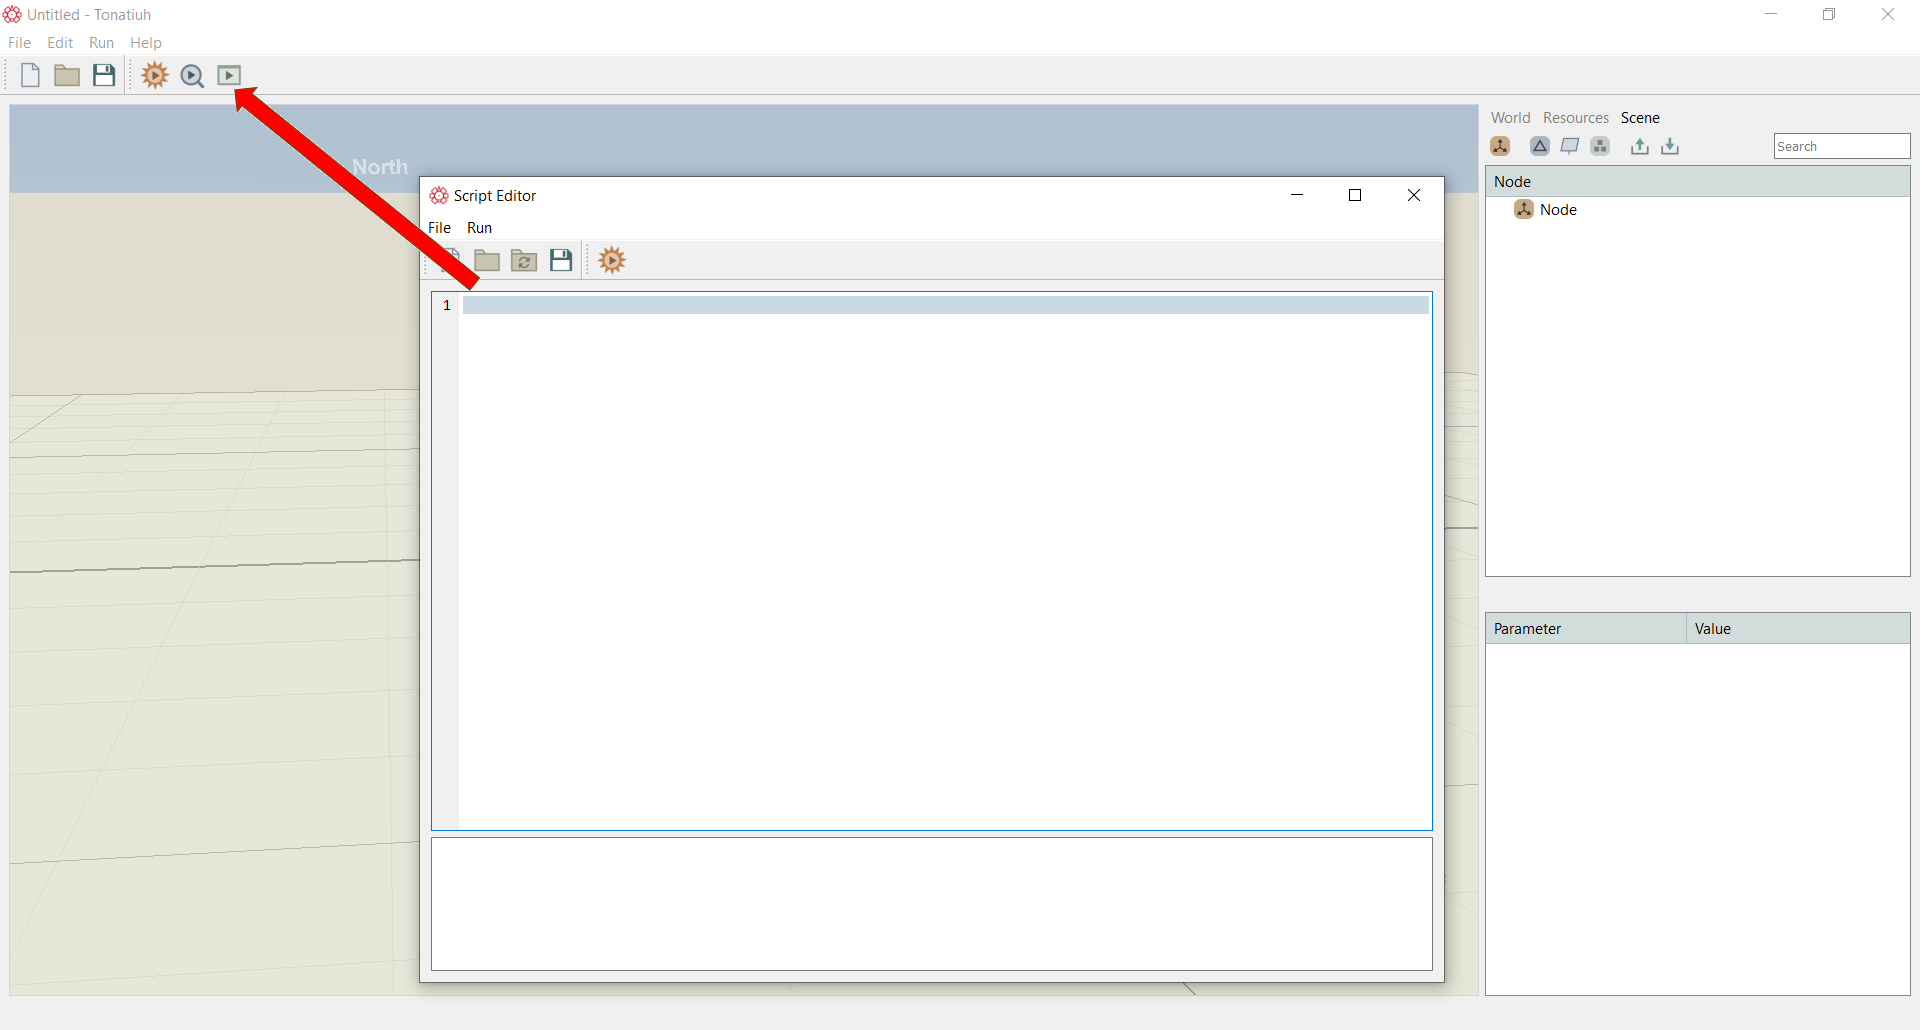Screen dimensions: 1922x1030
Task: Open the Run menu of main window
Action: (101, 43)
